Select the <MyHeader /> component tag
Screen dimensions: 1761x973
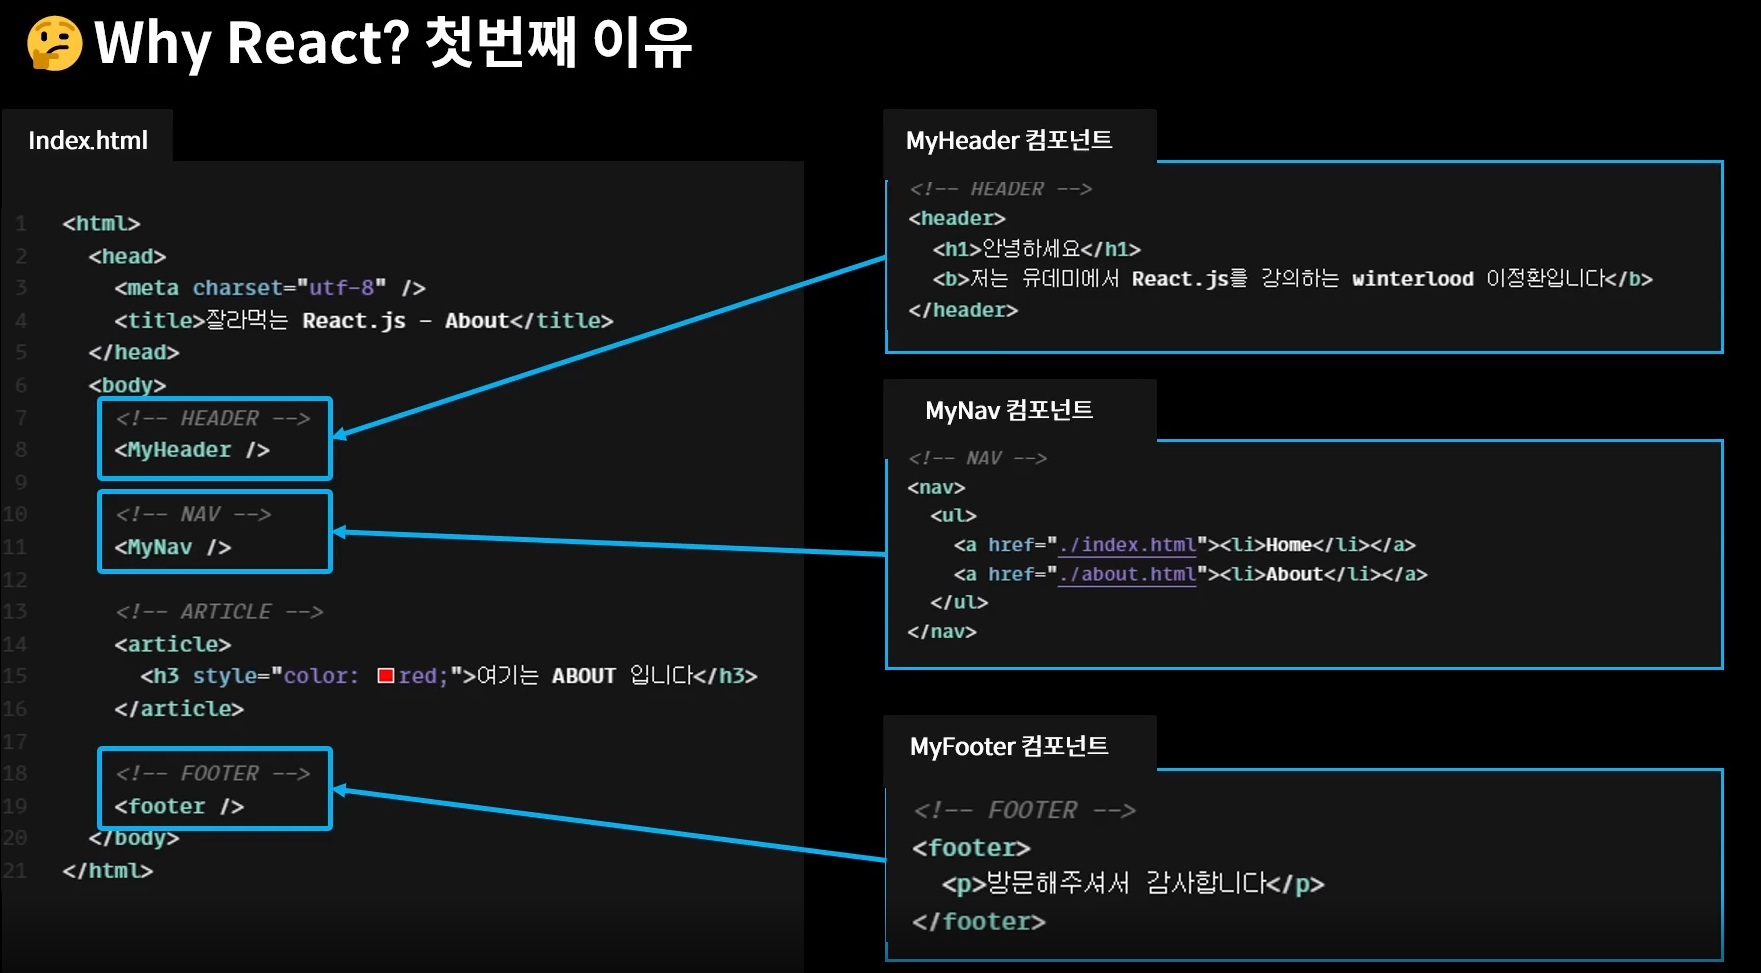tap(192, 450)
